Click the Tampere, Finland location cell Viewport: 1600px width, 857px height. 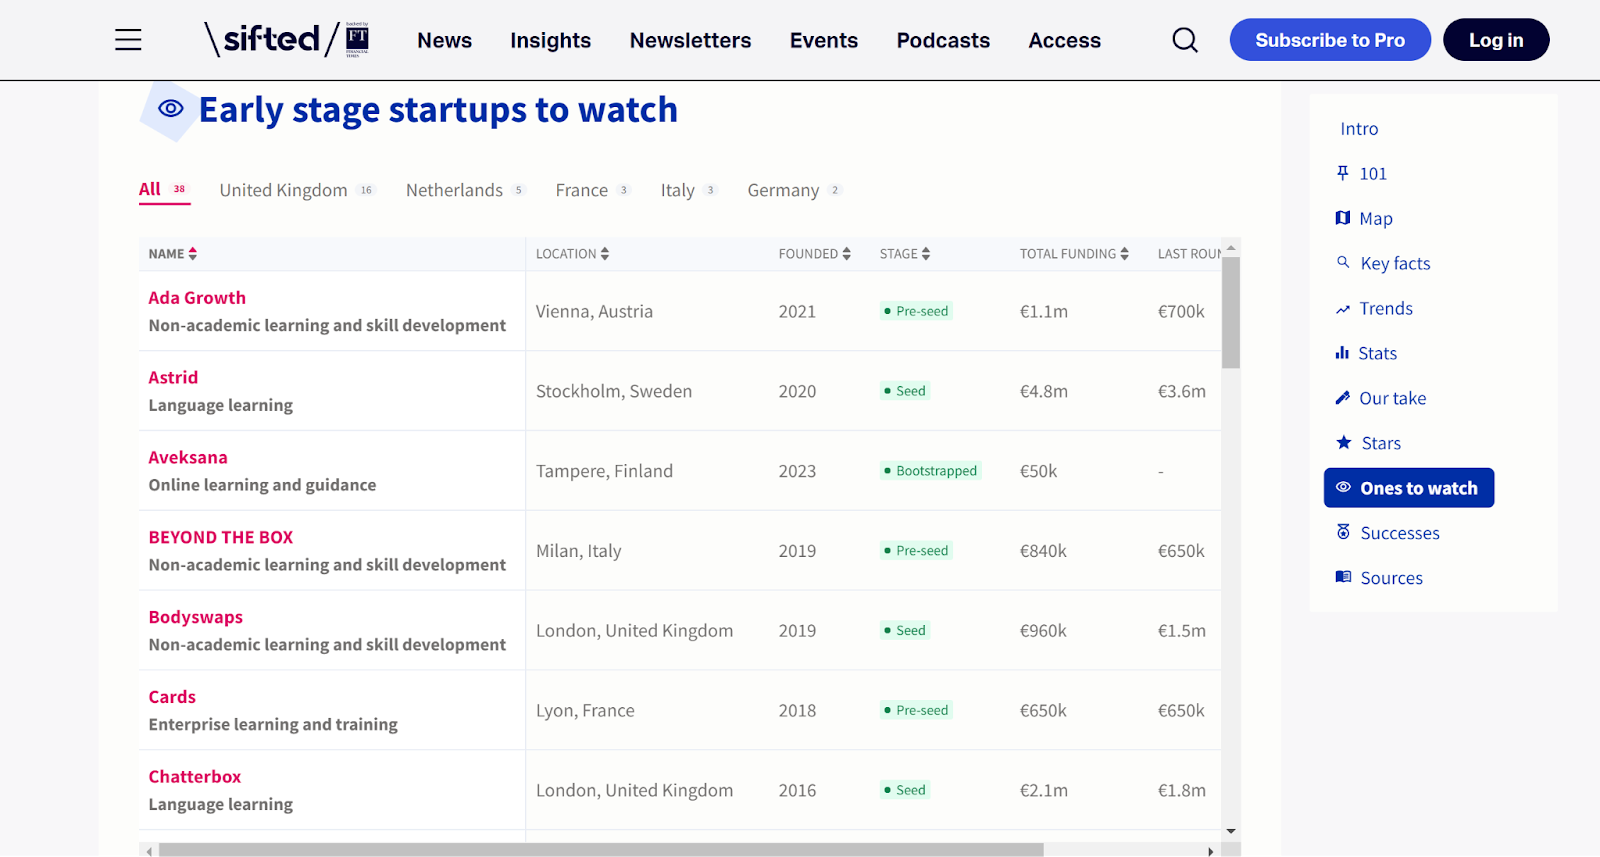(x=604, y=471)
